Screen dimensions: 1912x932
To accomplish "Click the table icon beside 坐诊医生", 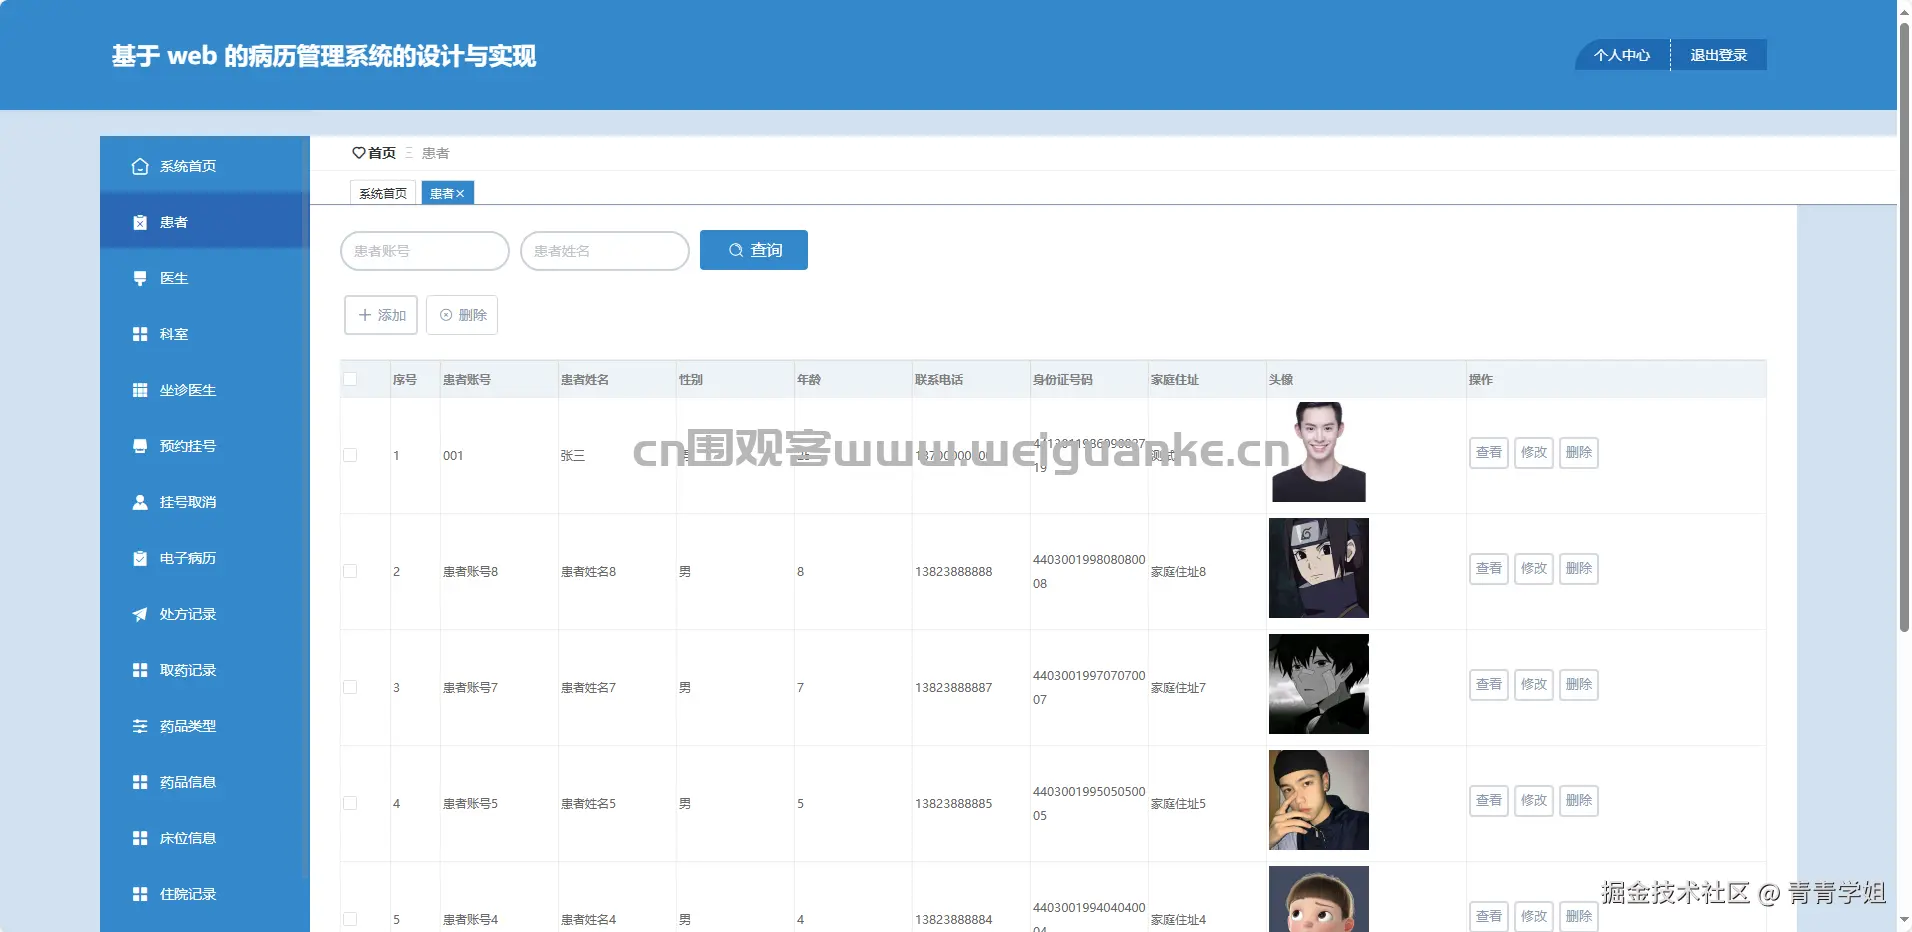I will (140, 390).
